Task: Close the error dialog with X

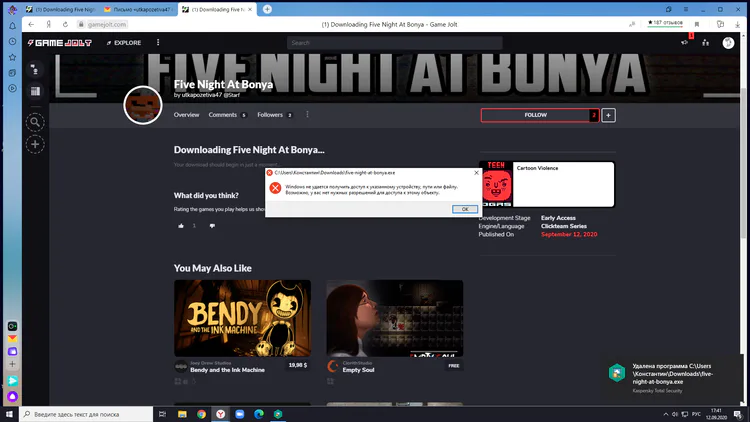Action: [x=476, y=173]
